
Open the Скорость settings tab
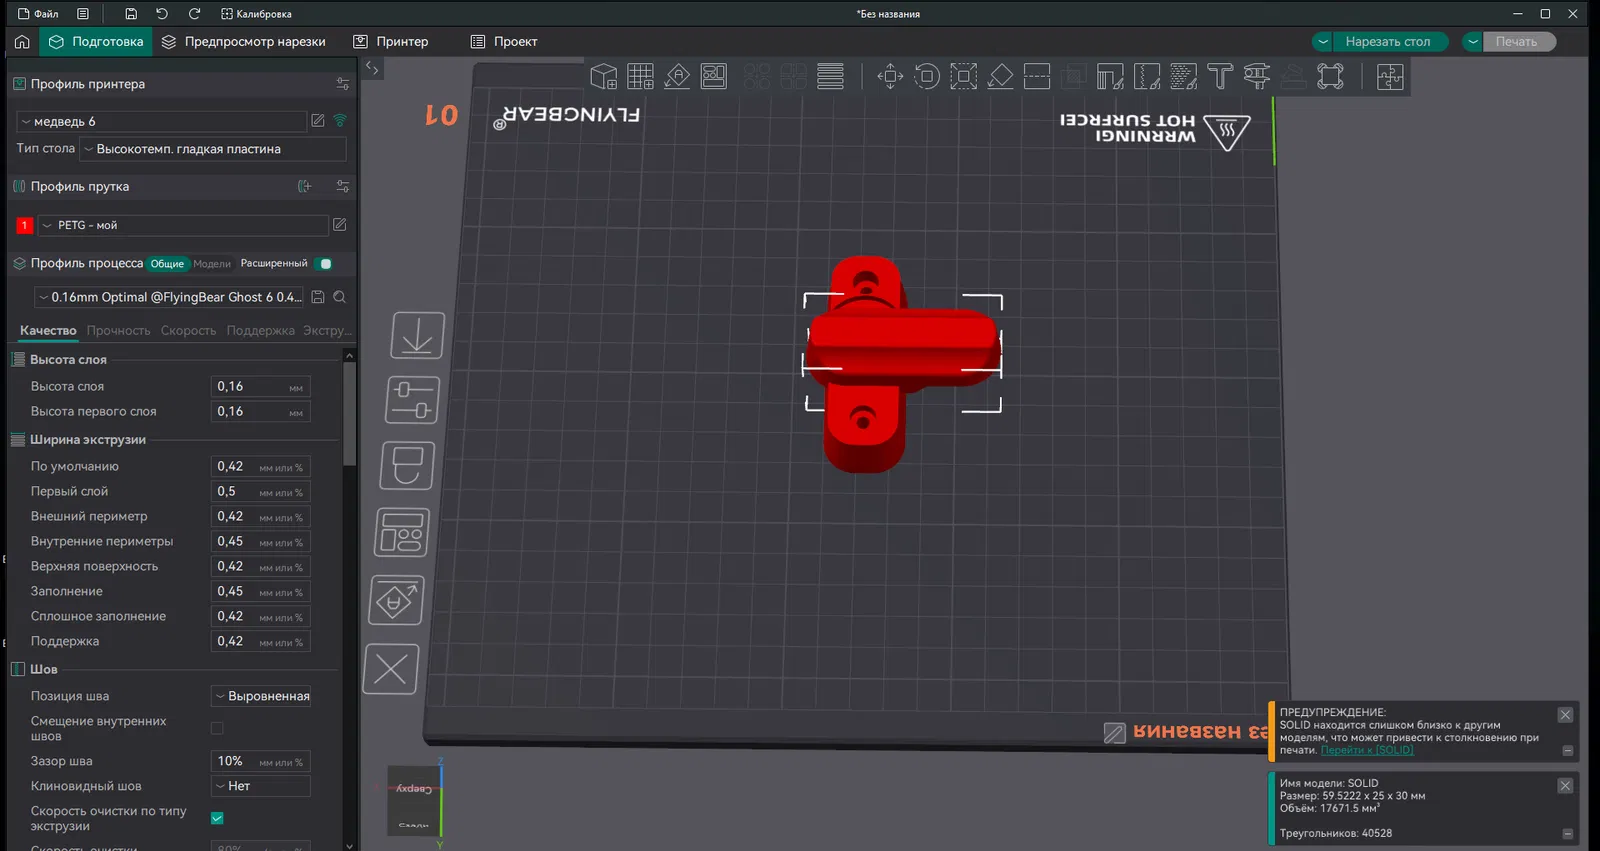point(188,331)
